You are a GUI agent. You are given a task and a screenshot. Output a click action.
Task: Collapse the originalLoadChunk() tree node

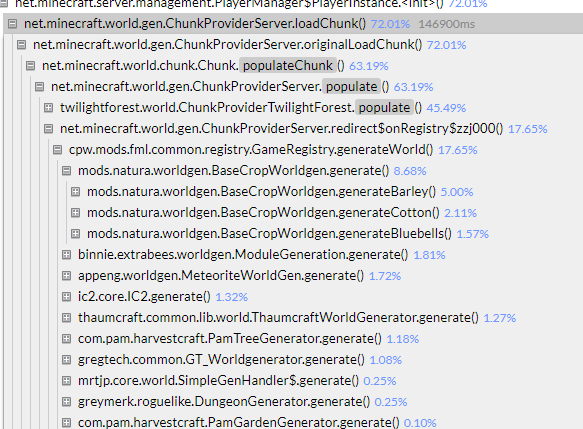(22, 45)
